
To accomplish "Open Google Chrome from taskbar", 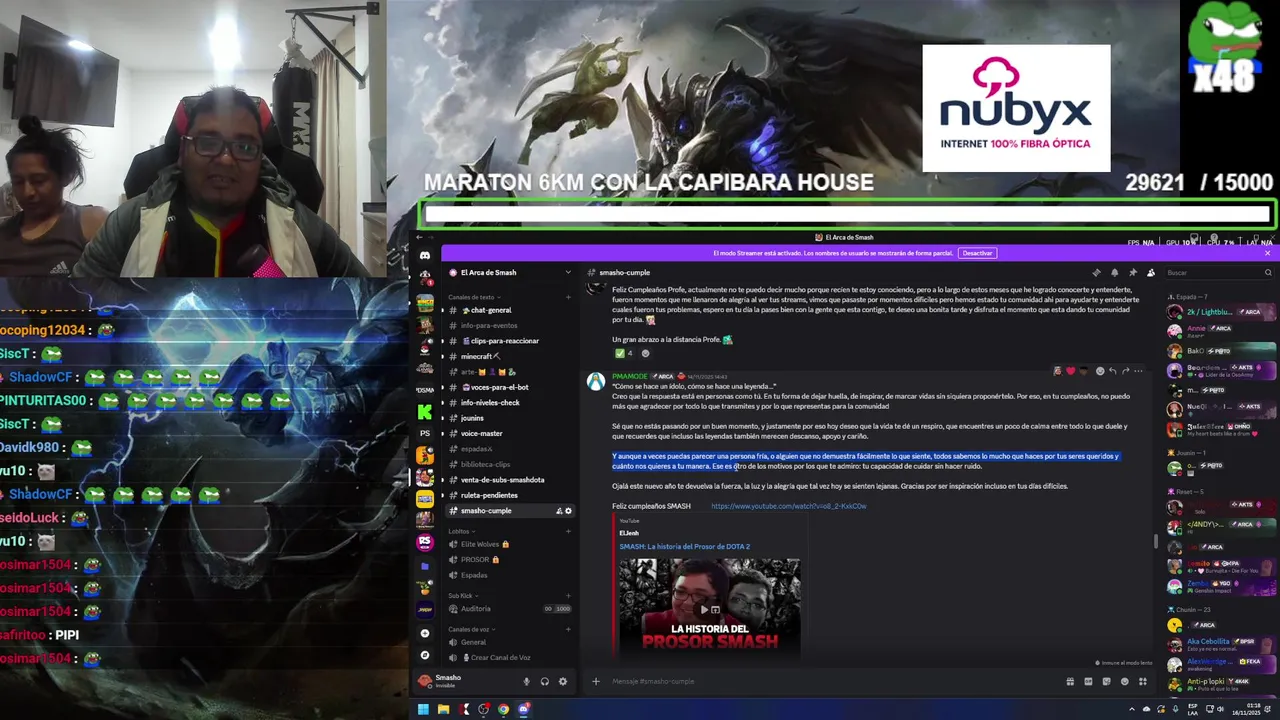I will [503, 709].
